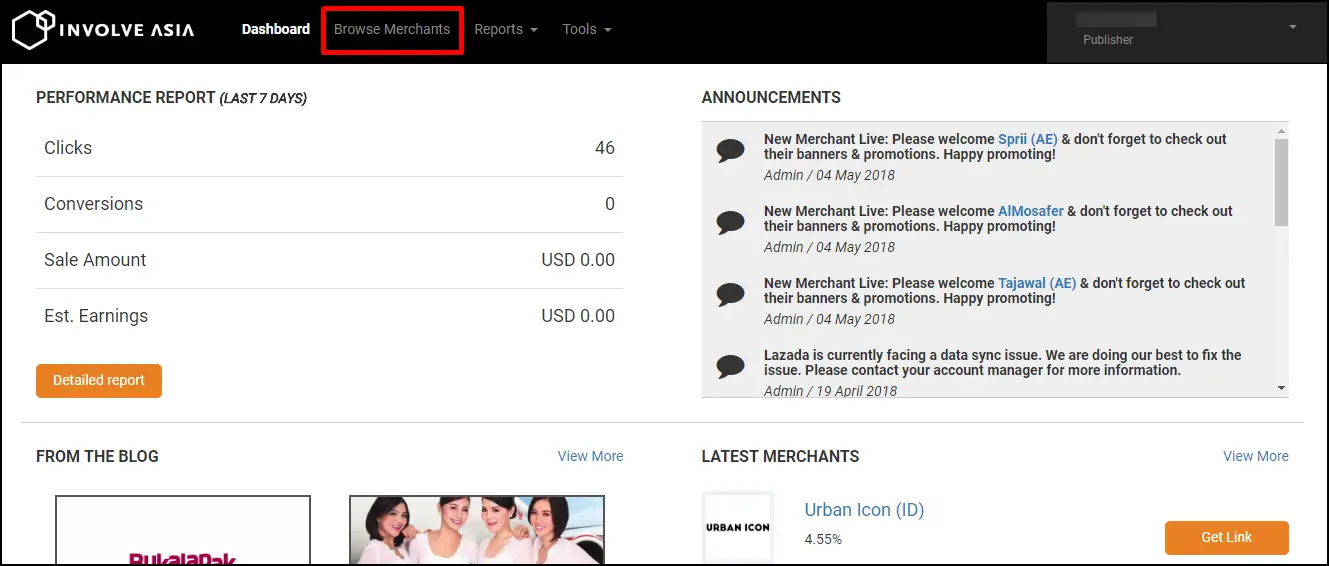The image size is (1329, 566).
Task: Open the Bukalapak blog thumbnail
Action: point(183,531)
